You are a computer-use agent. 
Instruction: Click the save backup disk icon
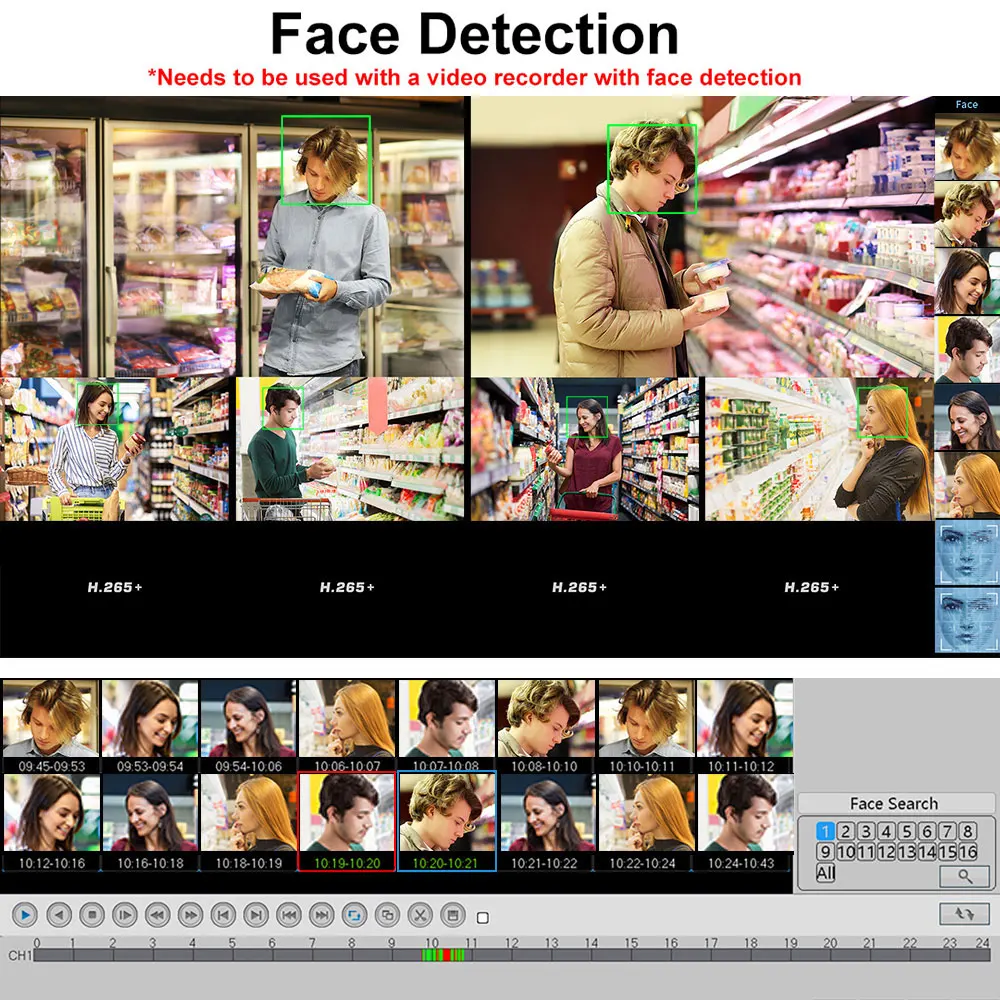pyautogui.click(x=453, y=915)
